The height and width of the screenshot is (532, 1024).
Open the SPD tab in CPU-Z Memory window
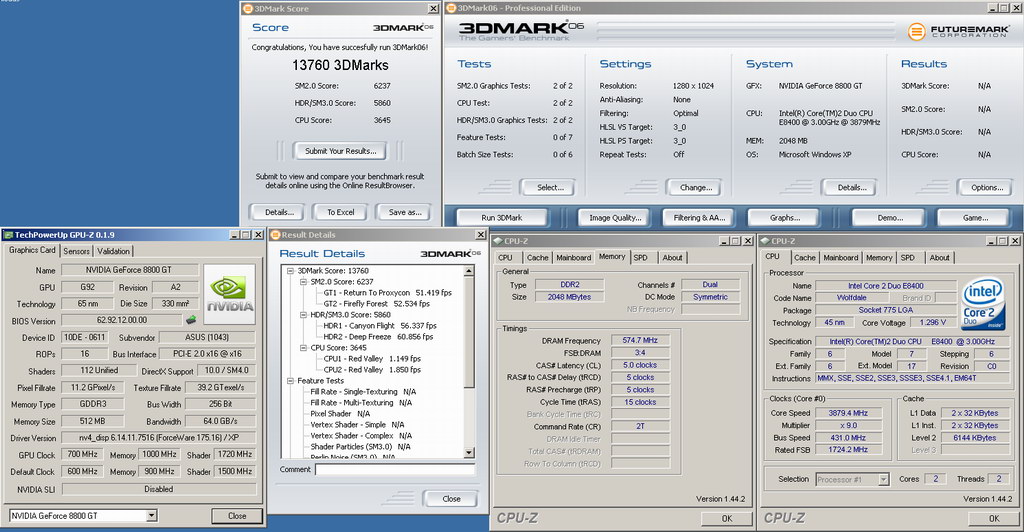pos(641,258)
